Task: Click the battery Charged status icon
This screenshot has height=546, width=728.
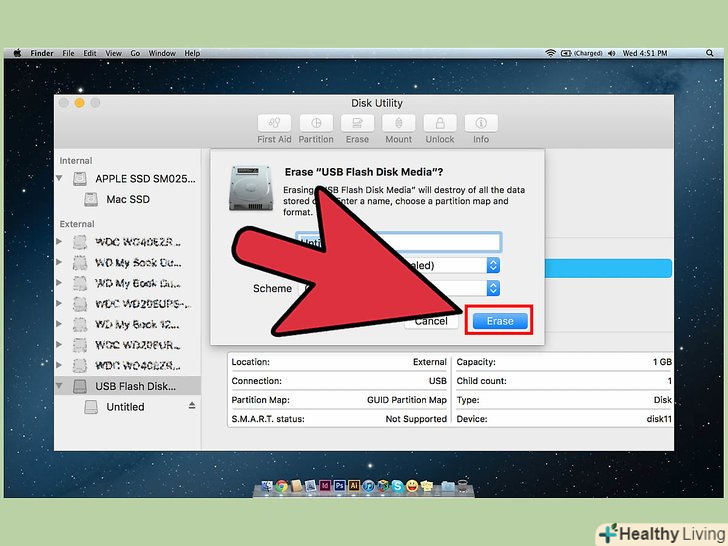Action: click(581, 53)
